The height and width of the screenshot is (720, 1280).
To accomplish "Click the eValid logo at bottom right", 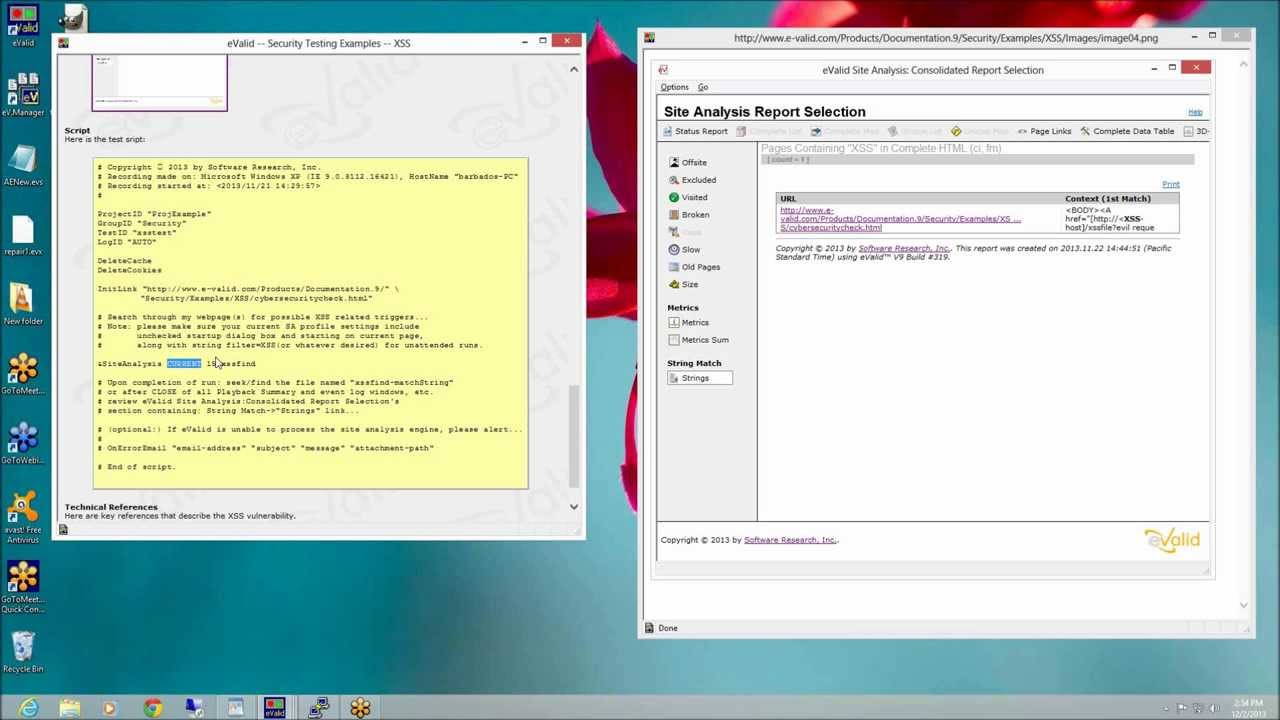I will pyautogui.click(x=1171, y=540).
